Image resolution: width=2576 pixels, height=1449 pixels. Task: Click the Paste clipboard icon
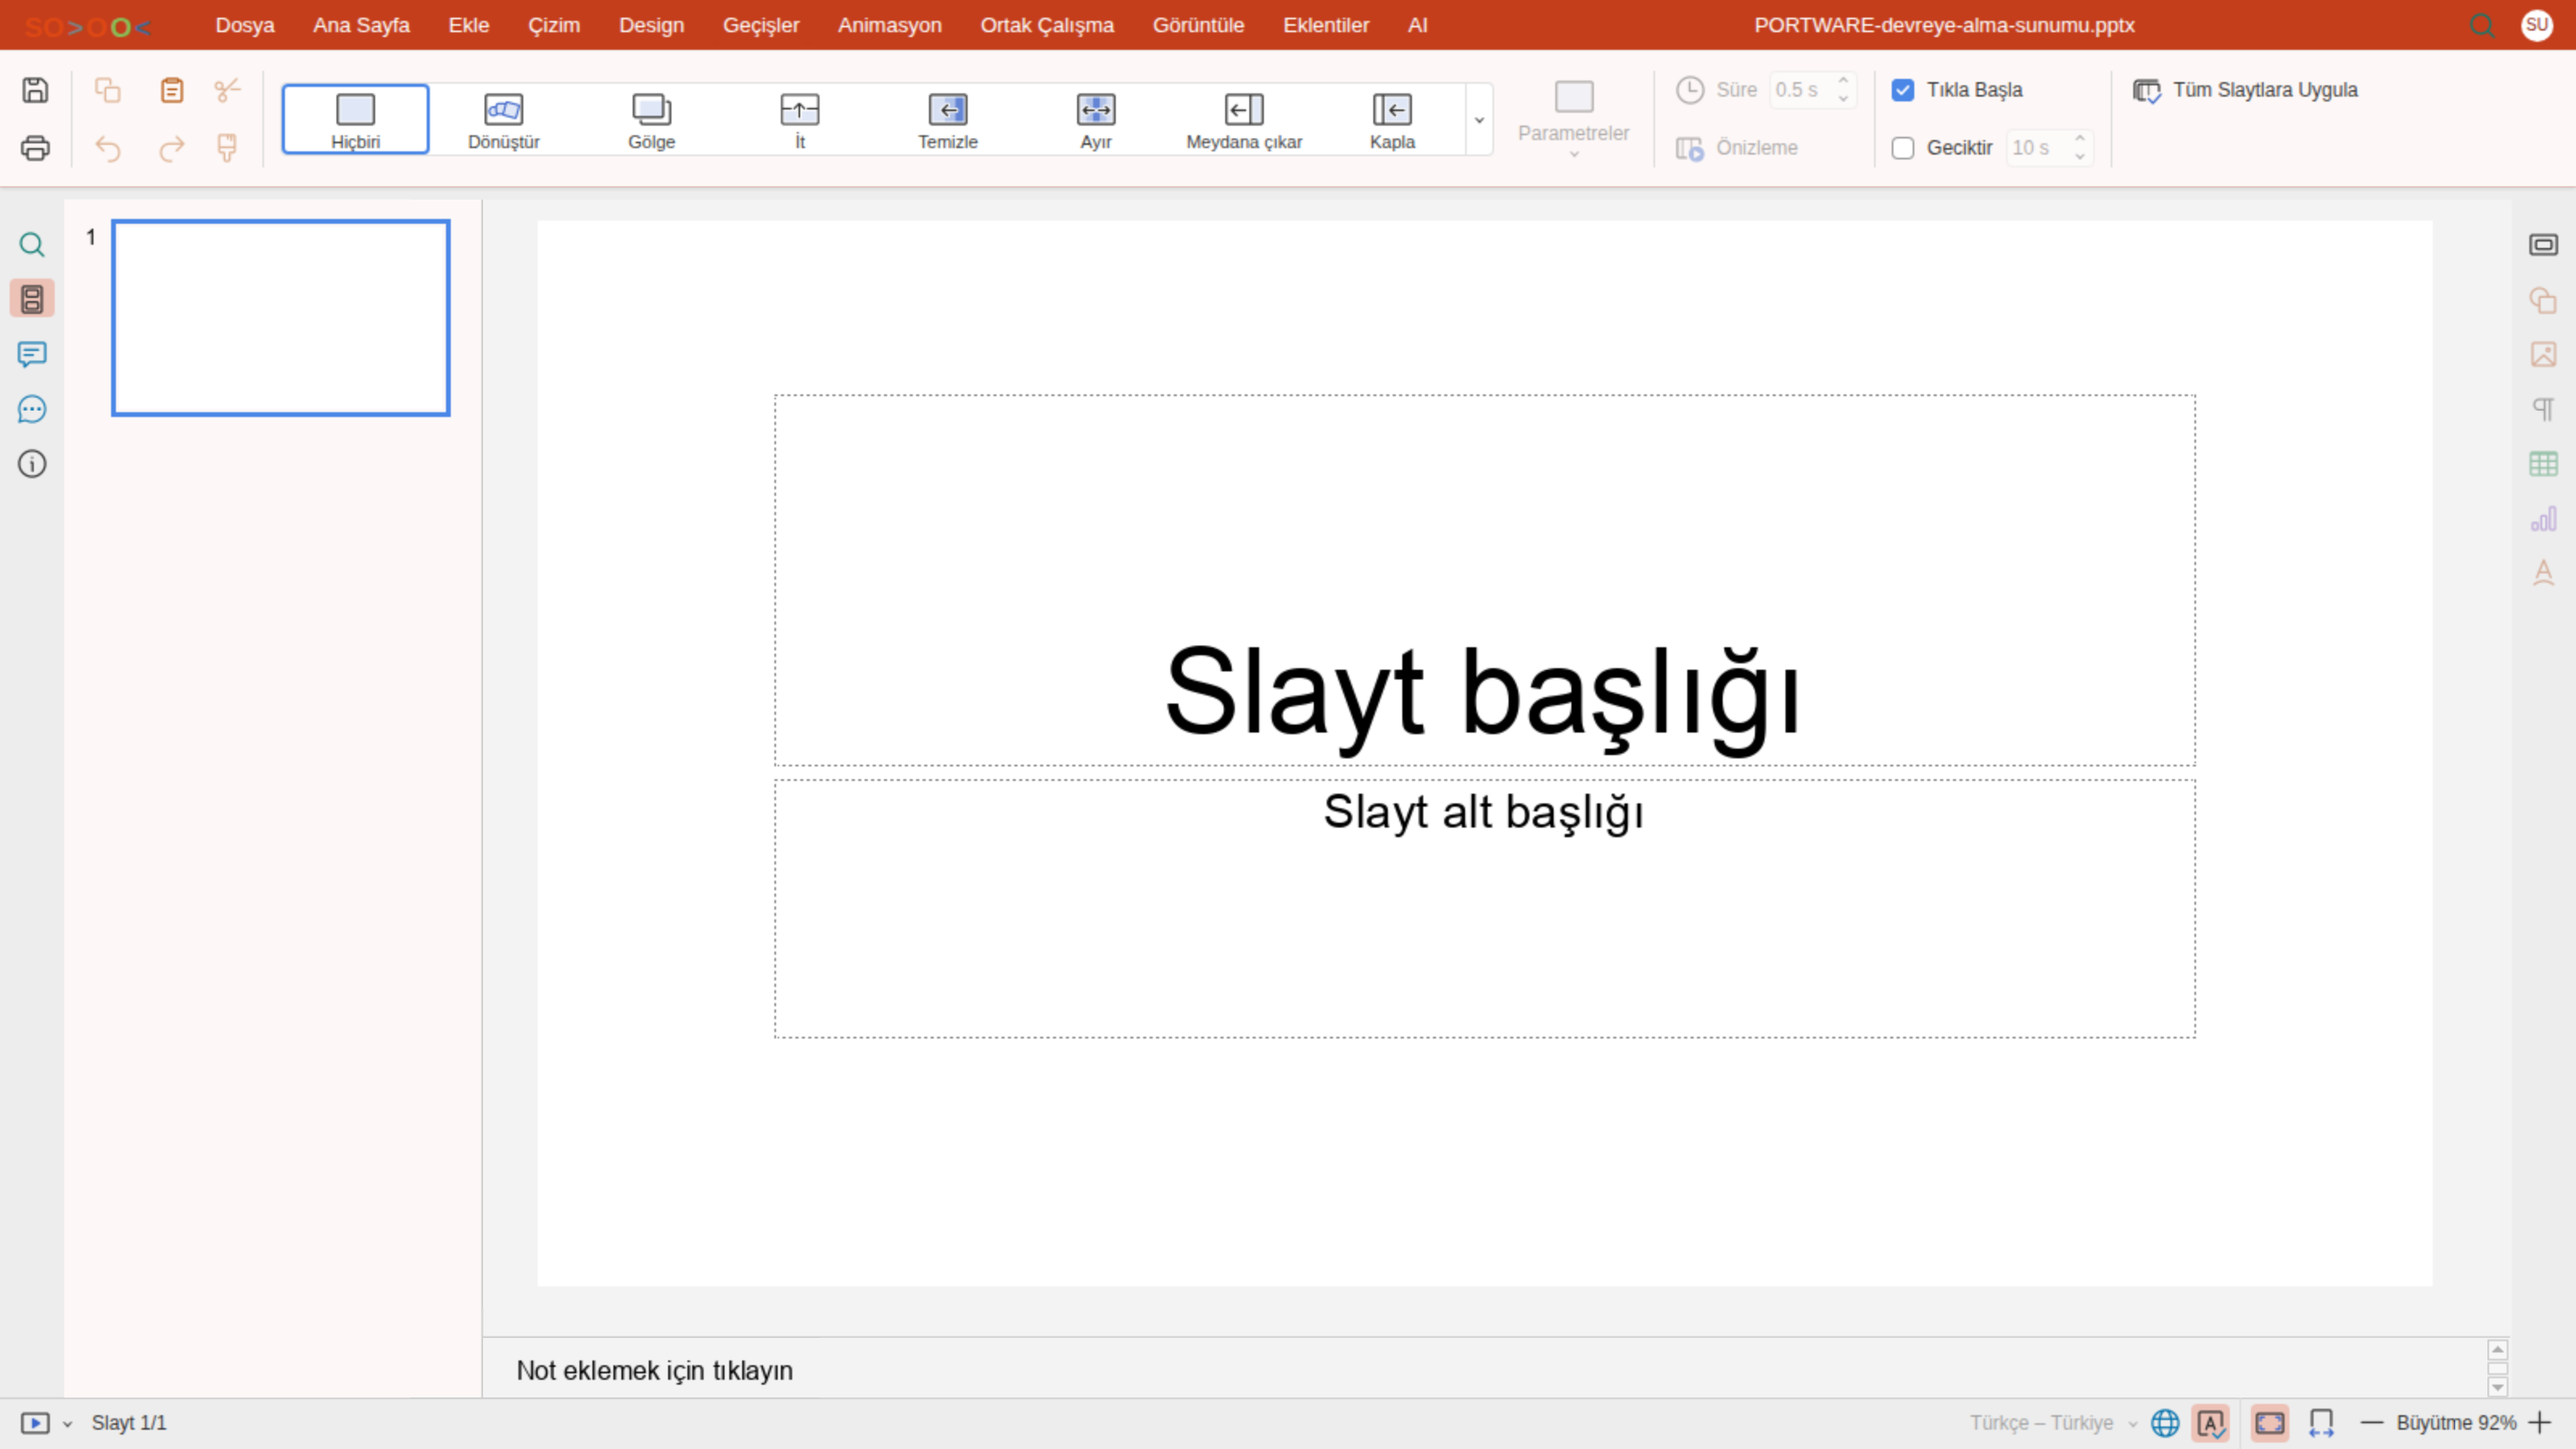[172, 90]
